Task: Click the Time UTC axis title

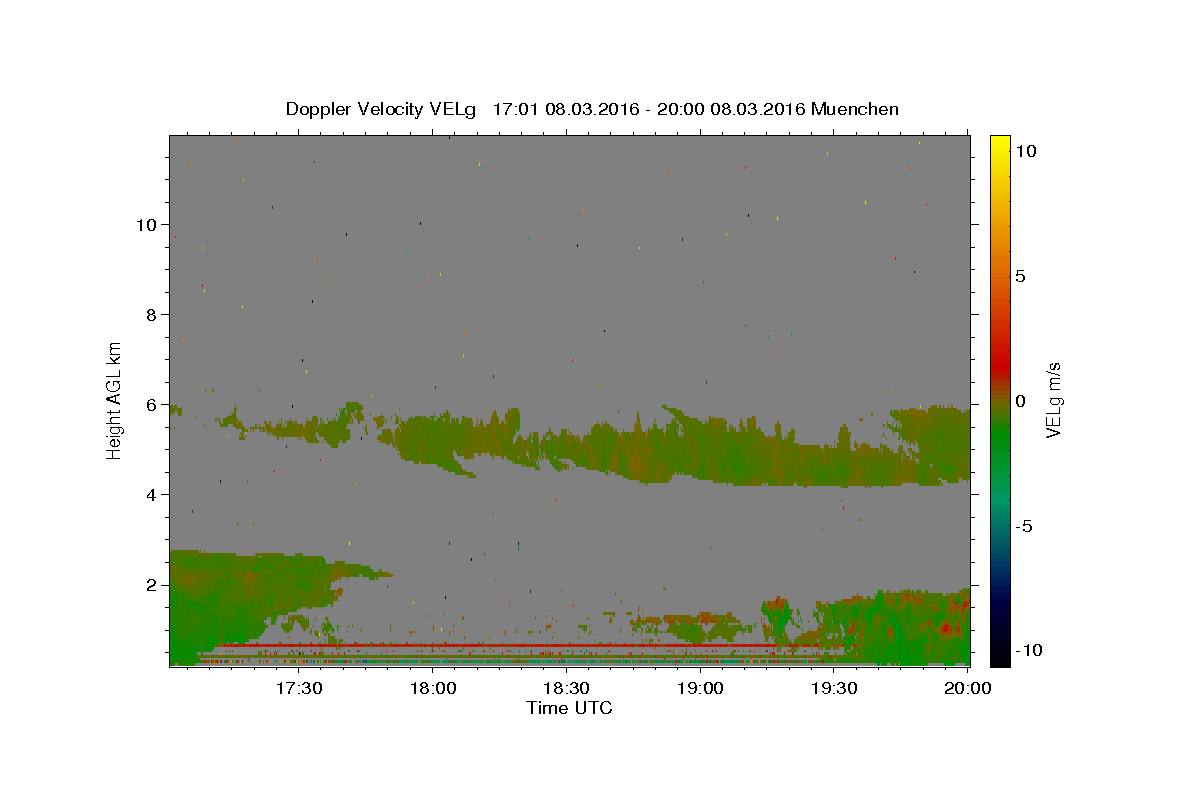Action: (569, 708)
